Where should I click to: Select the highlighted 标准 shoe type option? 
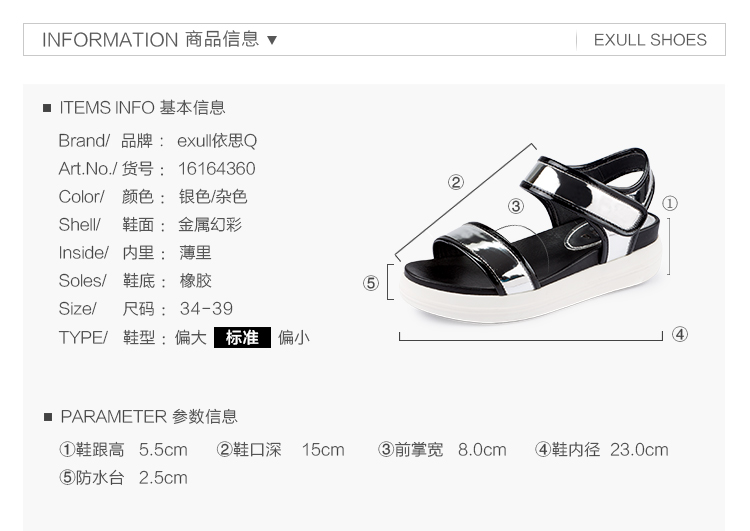pyautogui.click(x=242, y=337)
